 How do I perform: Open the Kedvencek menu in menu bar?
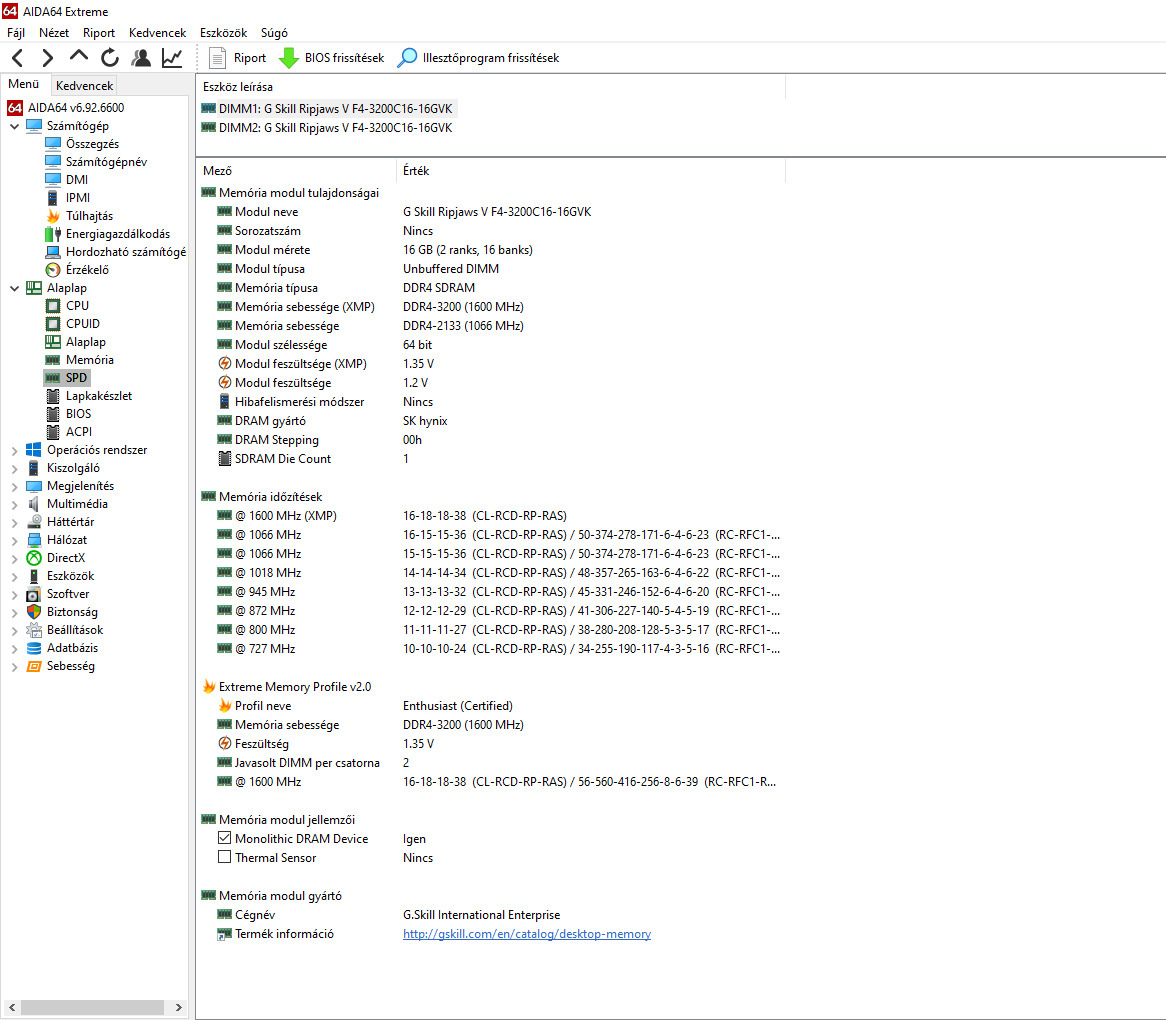point(157,33)
